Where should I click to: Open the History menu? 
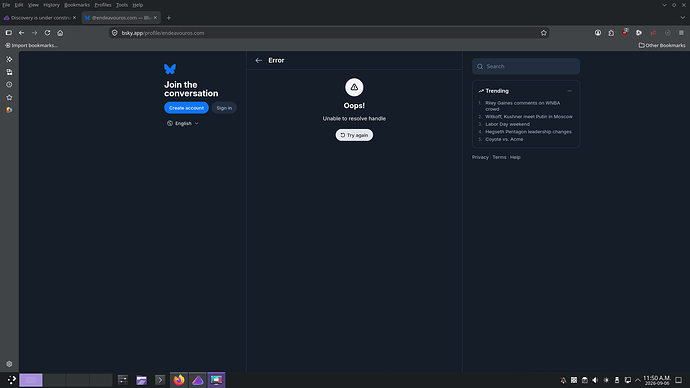pos(51,5)
